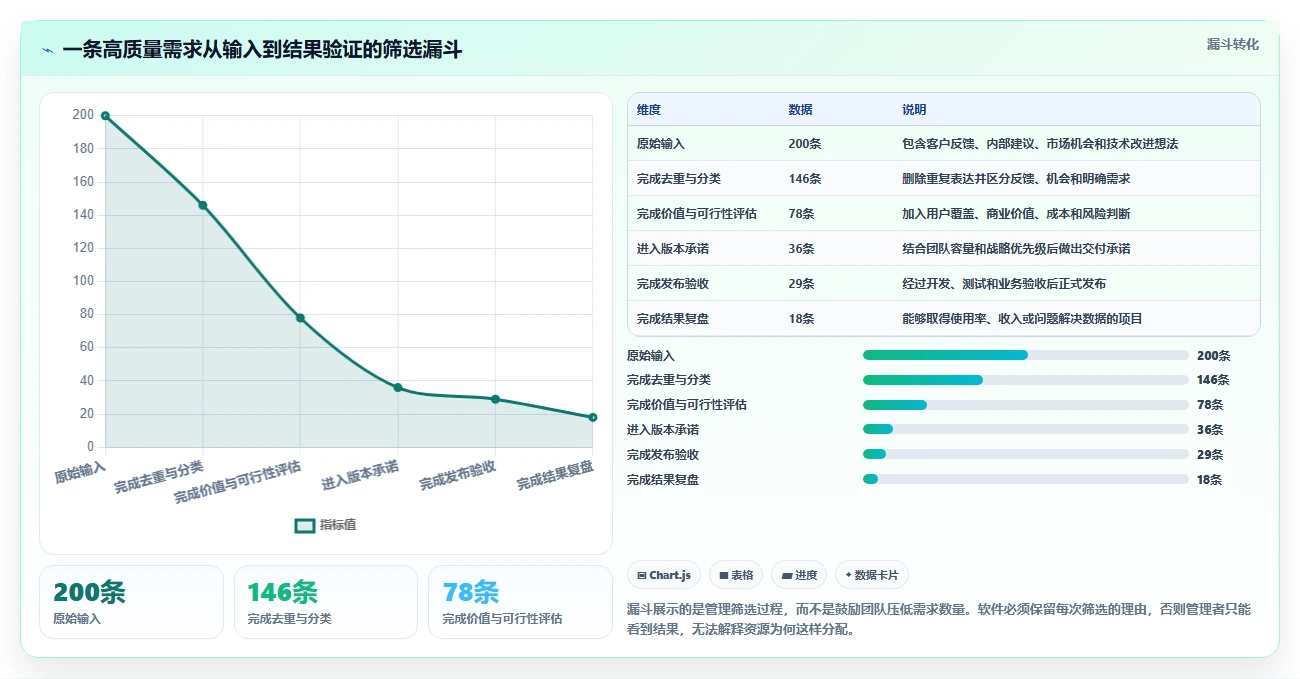Click the 进入版本承诺 progress bar
1300x679 pixels.
(1026, 430)
